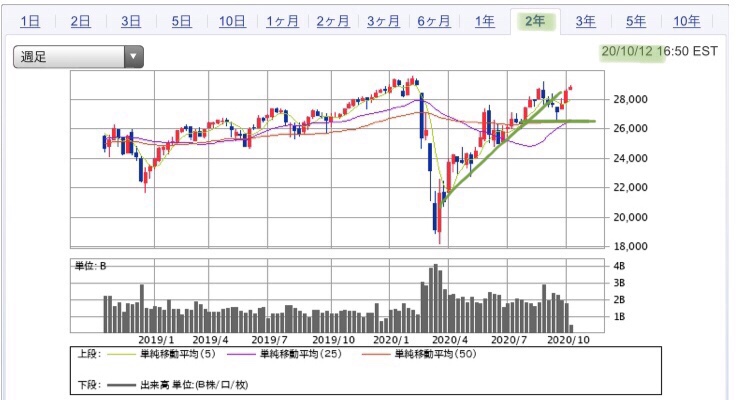Open the 3日 chart range
This screenshot has height=400, width=745.
131,21
